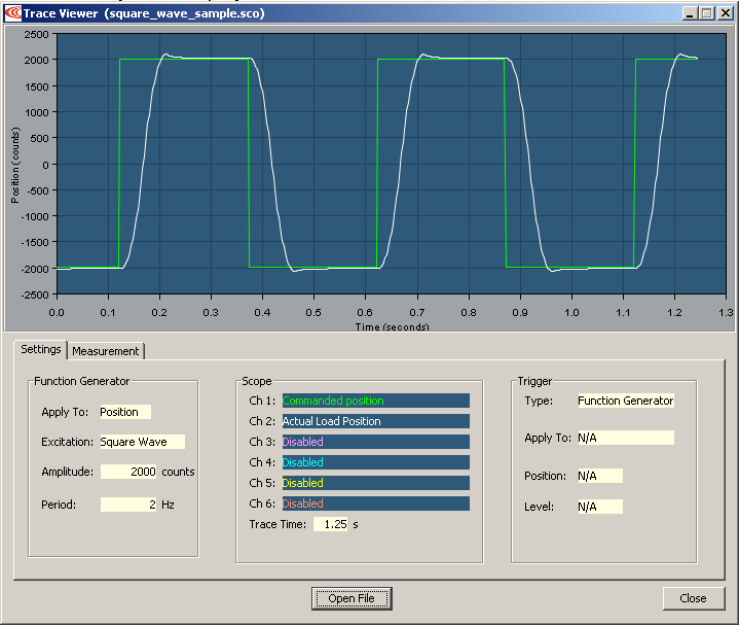Switch to the Measurement tab

(x=106, y=351)
